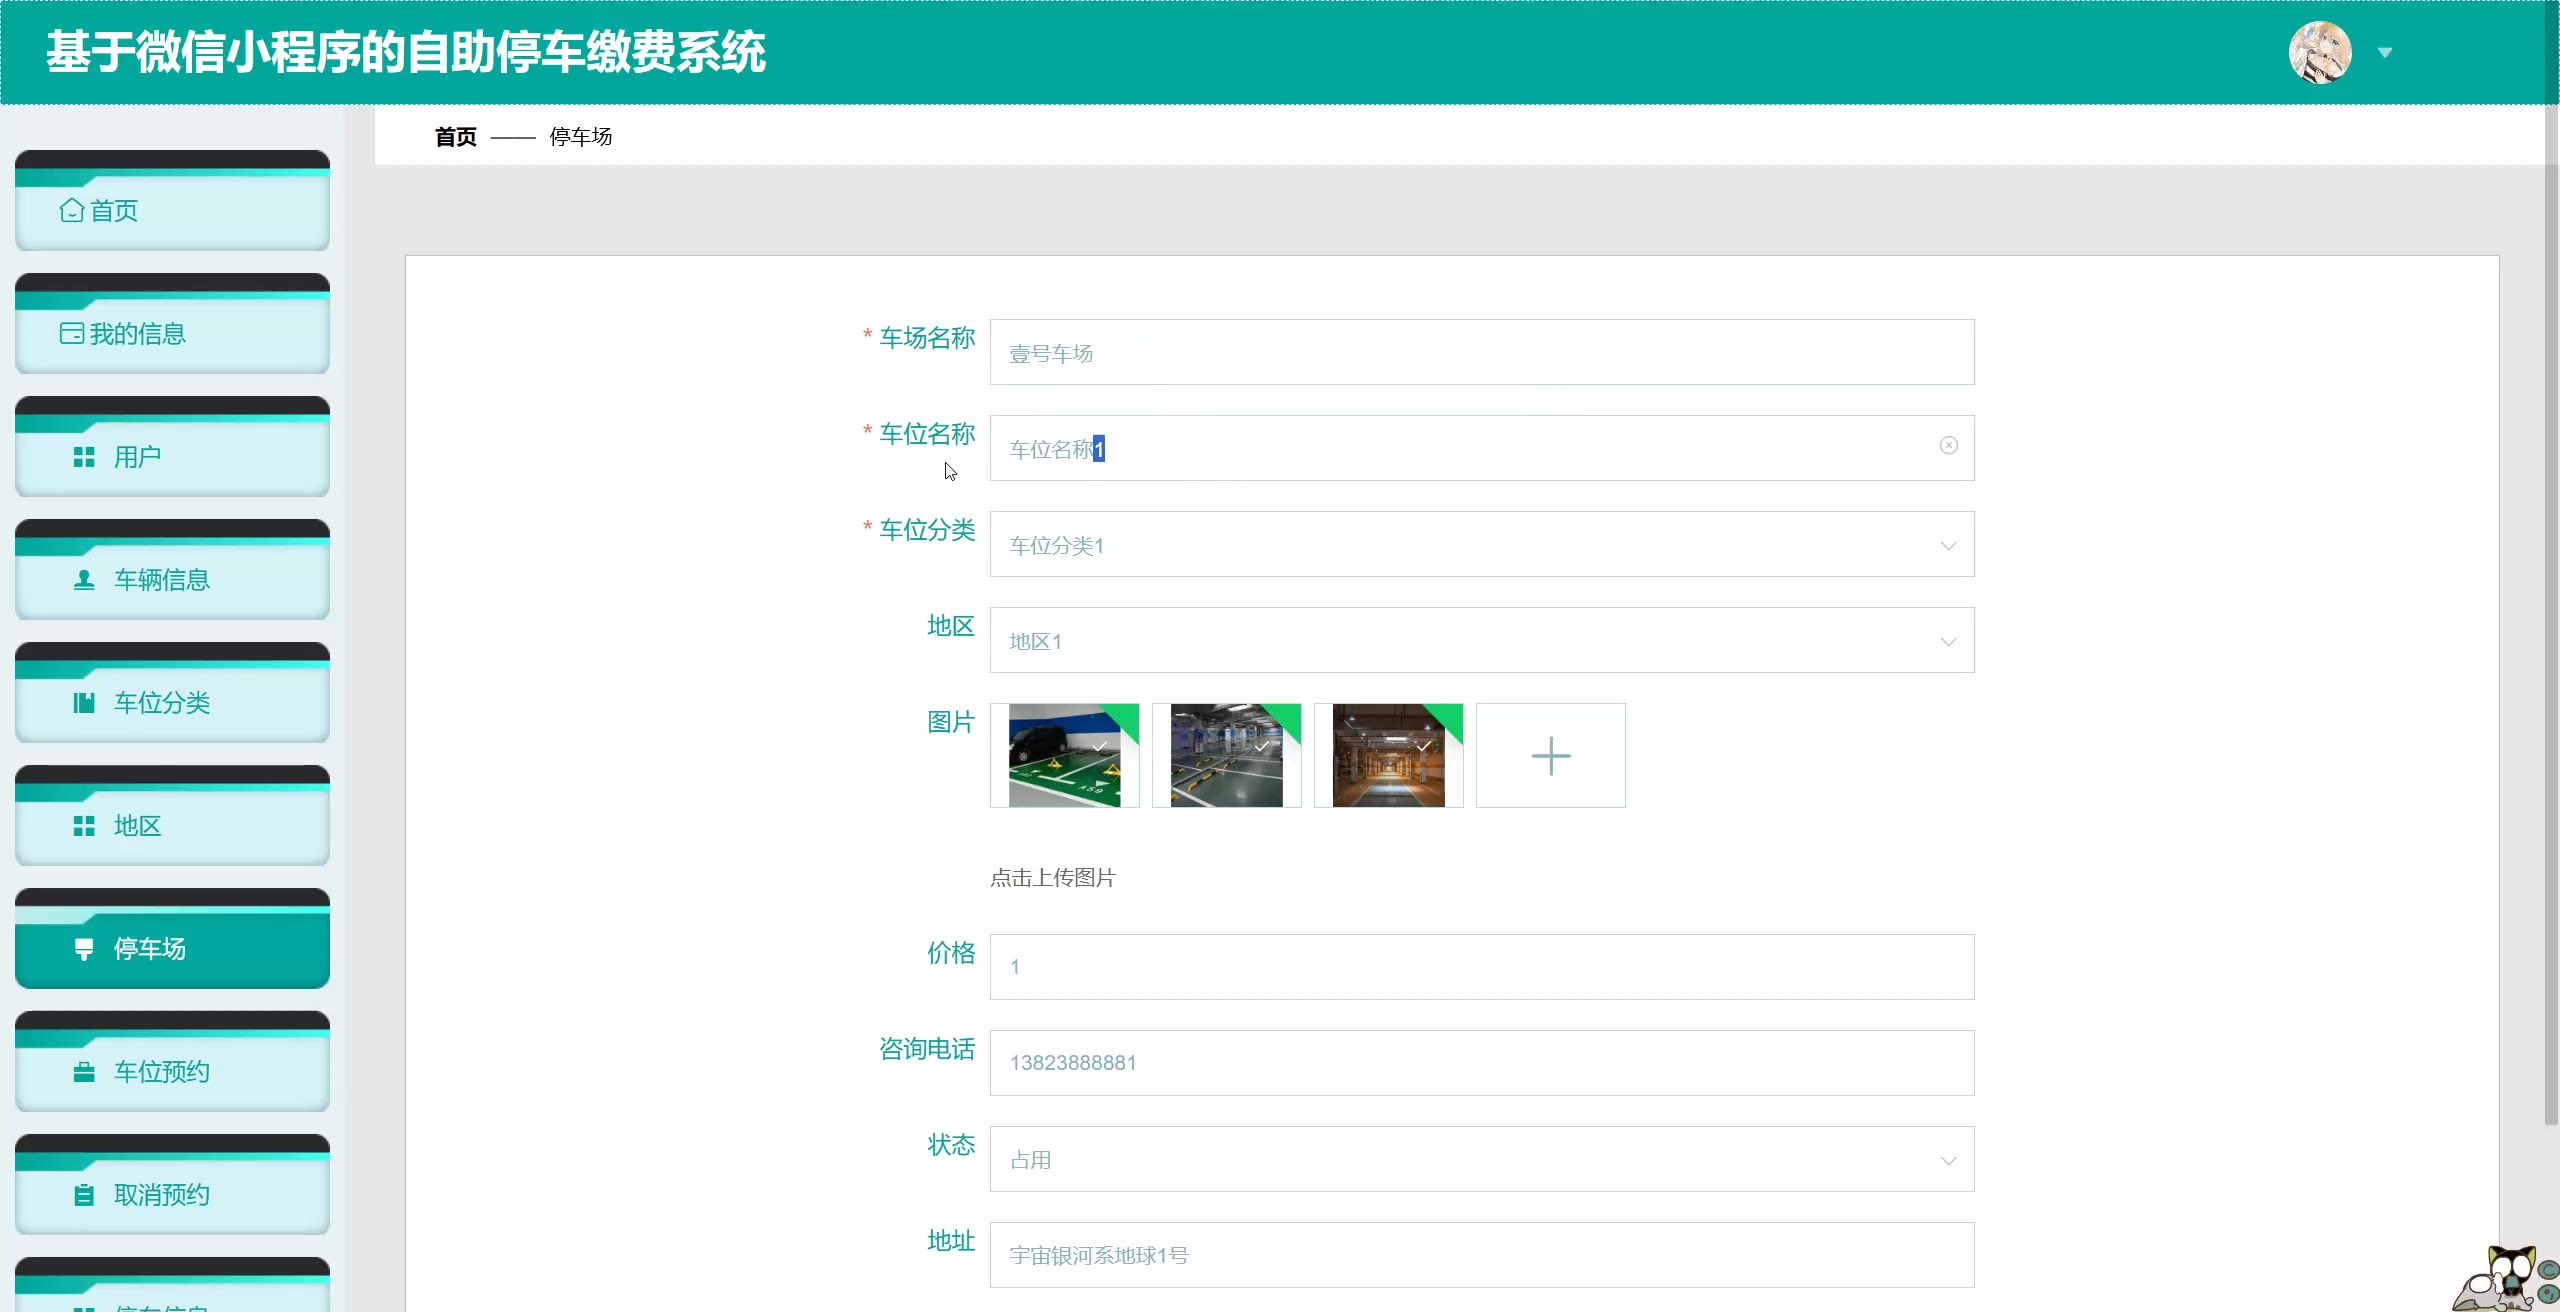Click the 咨询电话 input field
The height and width of the screenshot is (1312, 2560).
coord(1480,1063)
